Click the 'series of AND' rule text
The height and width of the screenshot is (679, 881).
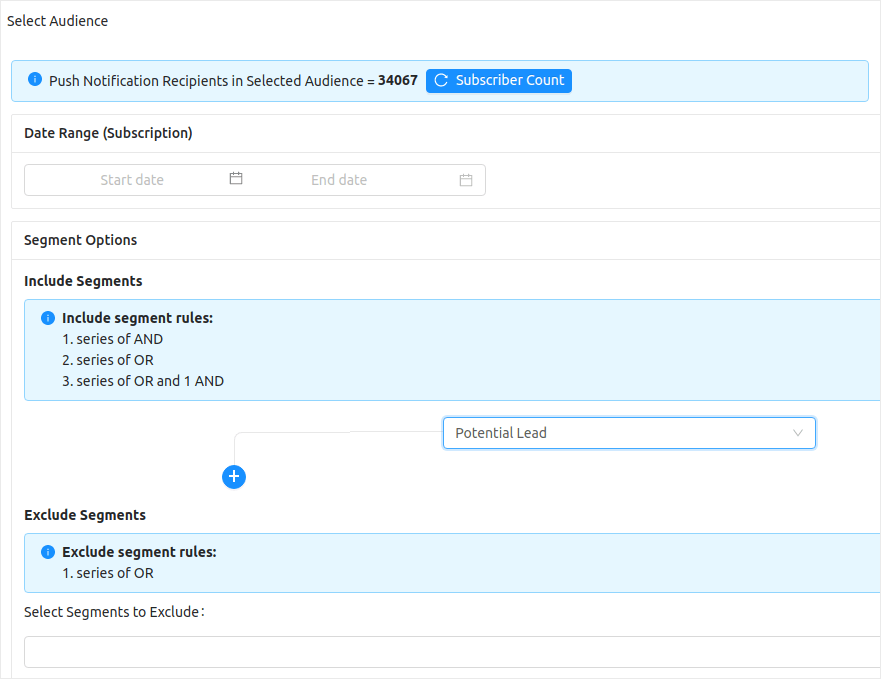tap(120, 339)
